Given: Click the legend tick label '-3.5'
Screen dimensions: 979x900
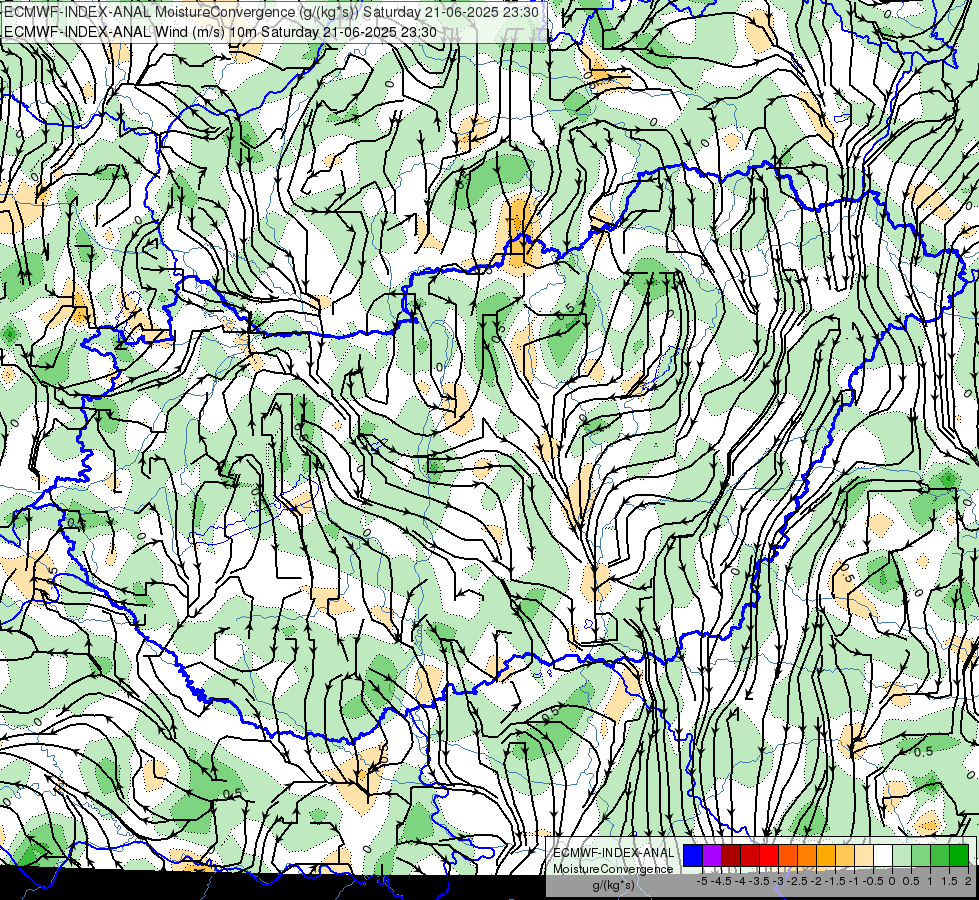Looking at the screenshot, I should tap(759, 881).
